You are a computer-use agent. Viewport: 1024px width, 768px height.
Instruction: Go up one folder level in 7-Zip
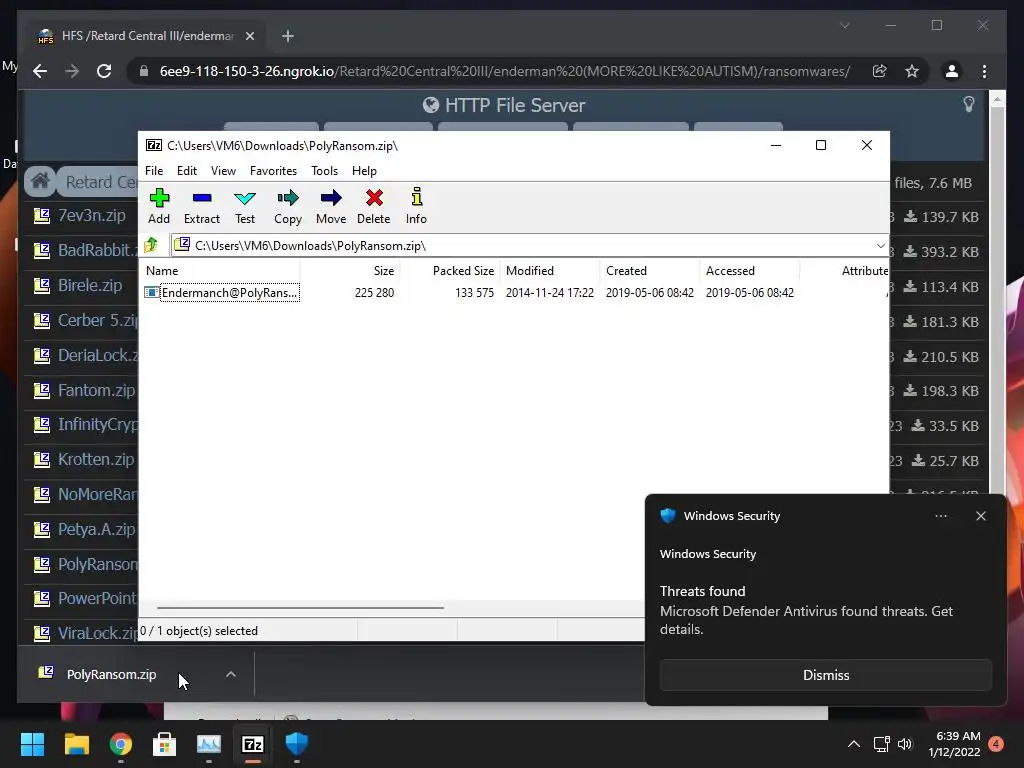coord(152,245)
